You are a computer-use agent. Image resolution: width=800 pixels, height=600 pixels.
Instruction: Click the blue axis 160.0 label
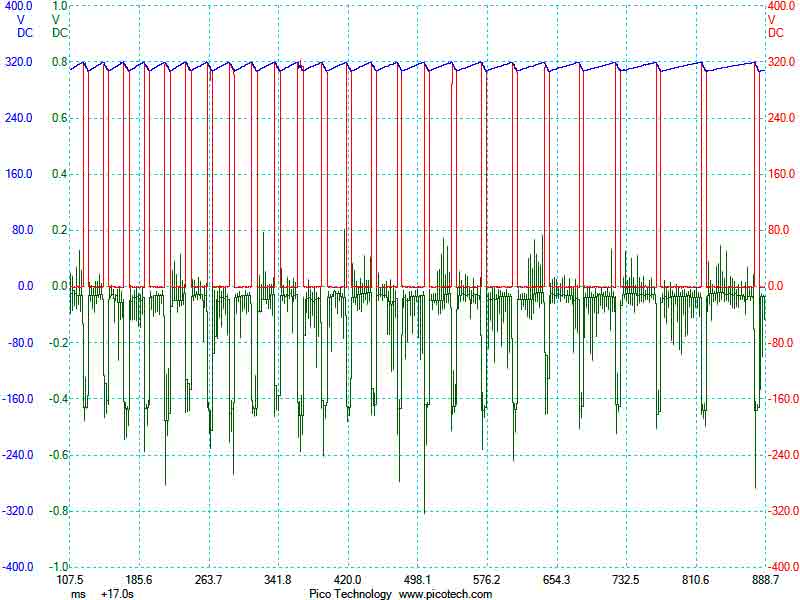pyautogui.click(x=18, y=174)
